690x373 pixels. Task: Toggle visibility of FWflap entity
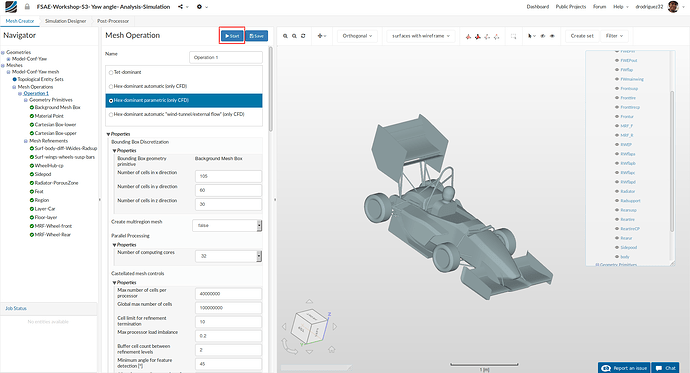[617, 70]
